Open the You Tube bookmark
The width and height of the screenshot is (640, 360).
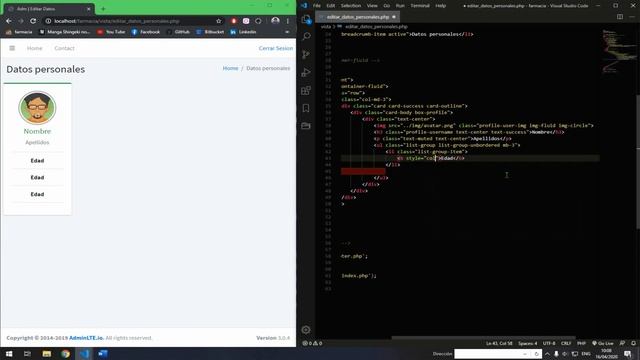(111, 32)
